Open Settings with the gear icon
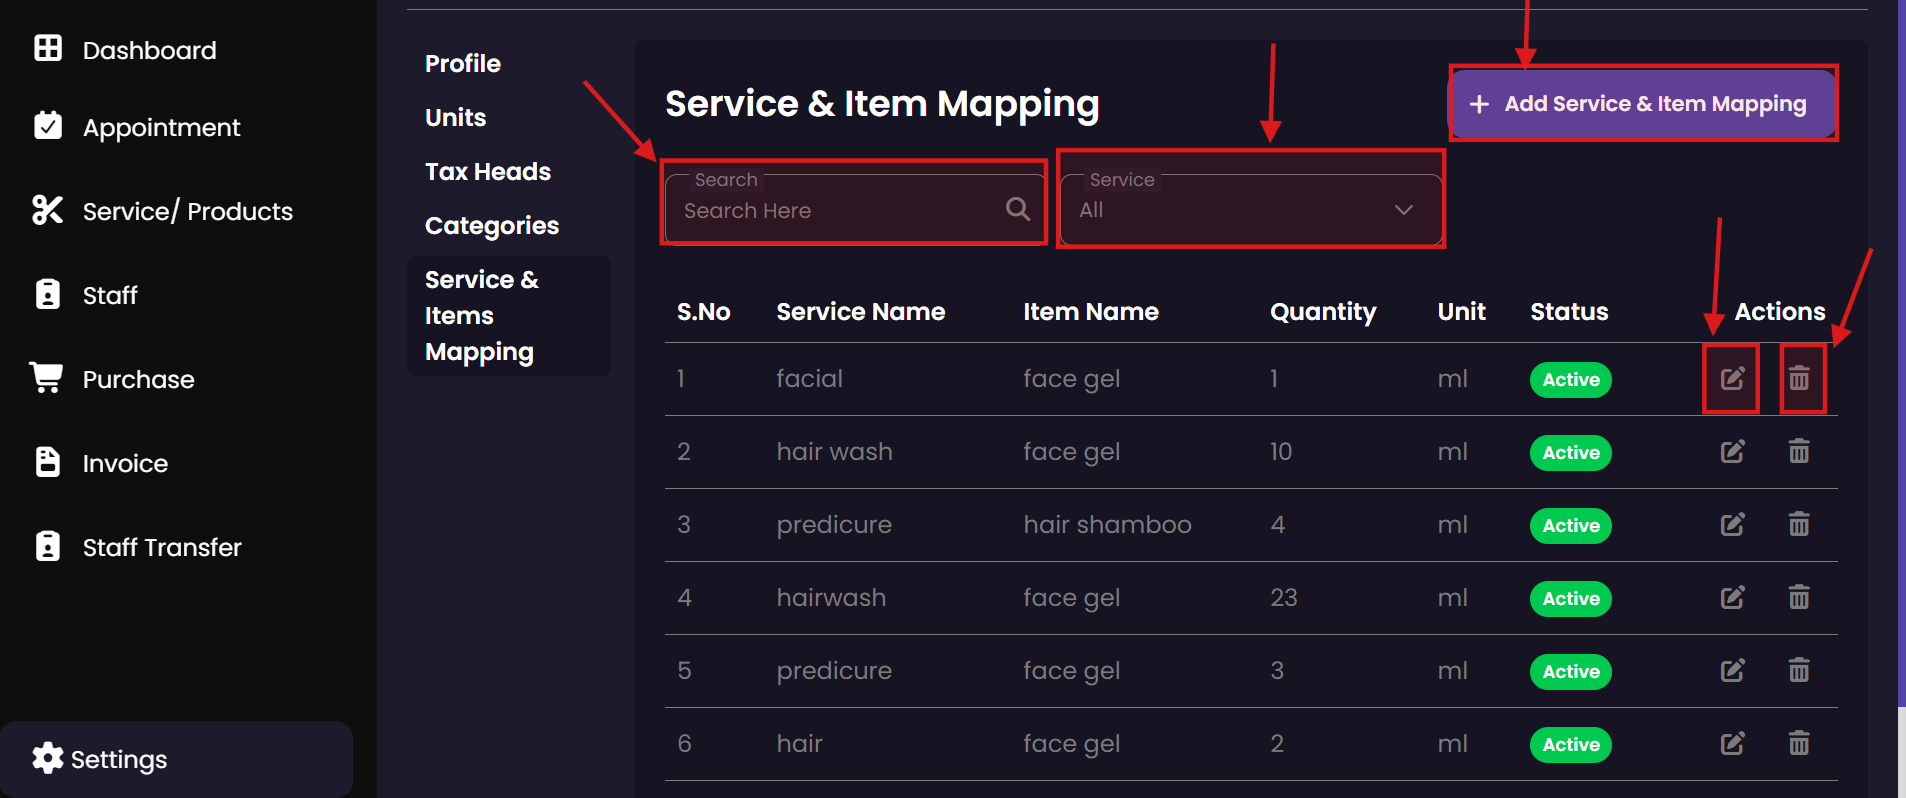Viewport: 1906px width, 798px height. (47, 759)
